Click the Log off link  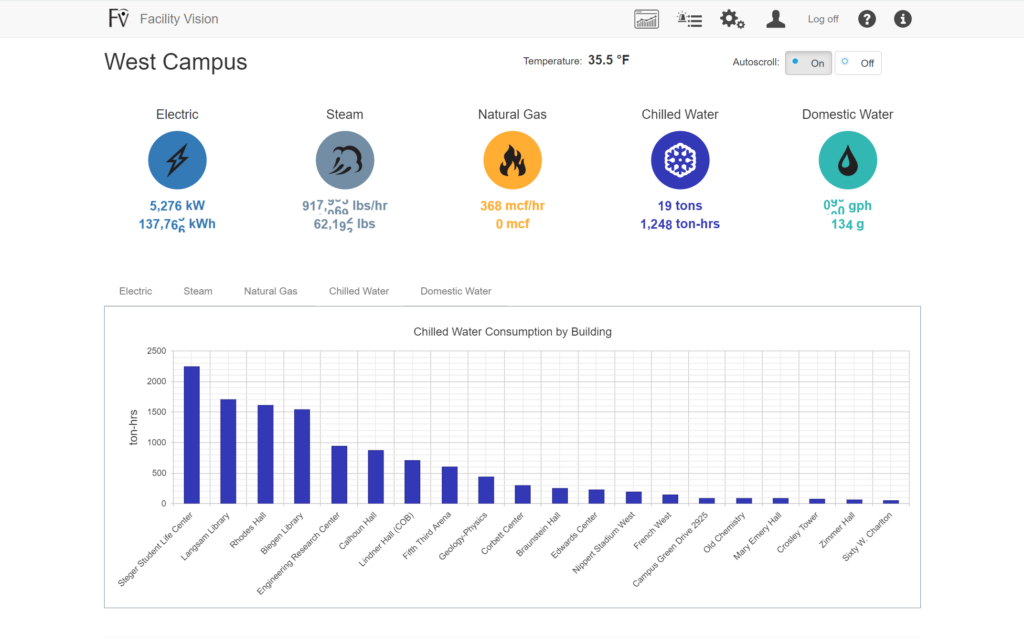pos(822,18)
